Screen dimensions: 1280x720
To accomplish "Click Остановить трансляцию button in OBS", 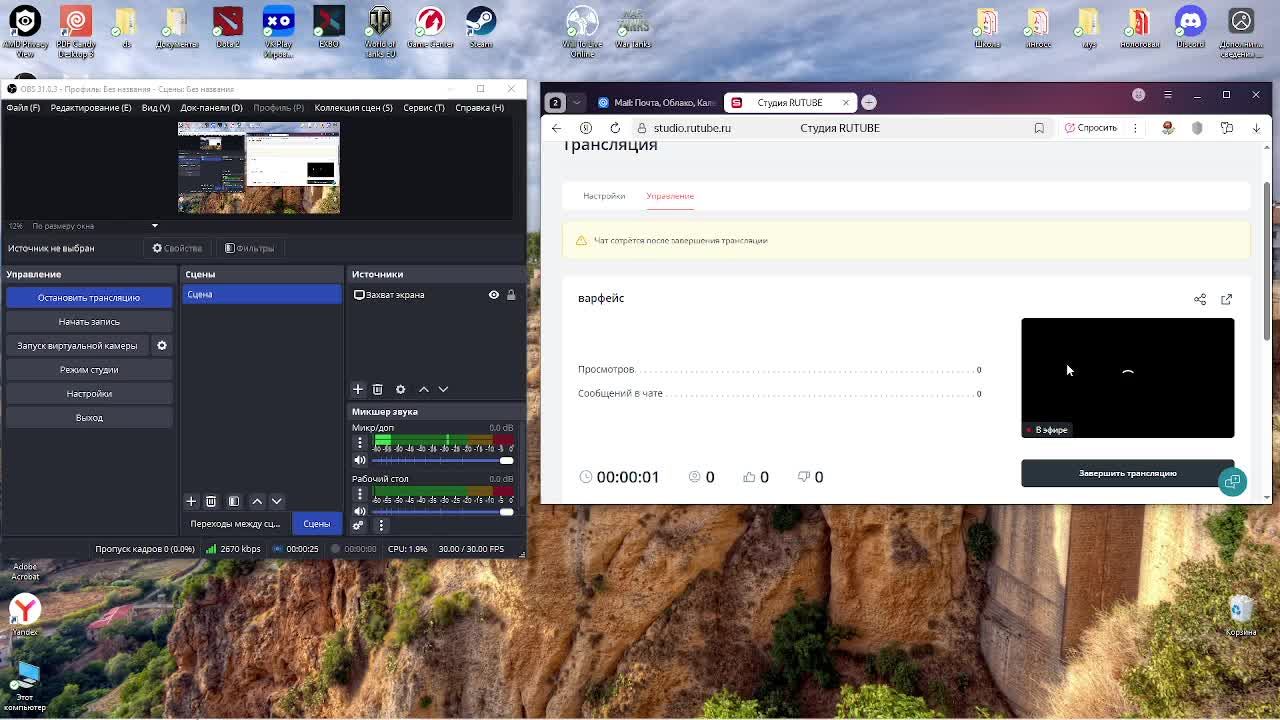I will (89, 298).
